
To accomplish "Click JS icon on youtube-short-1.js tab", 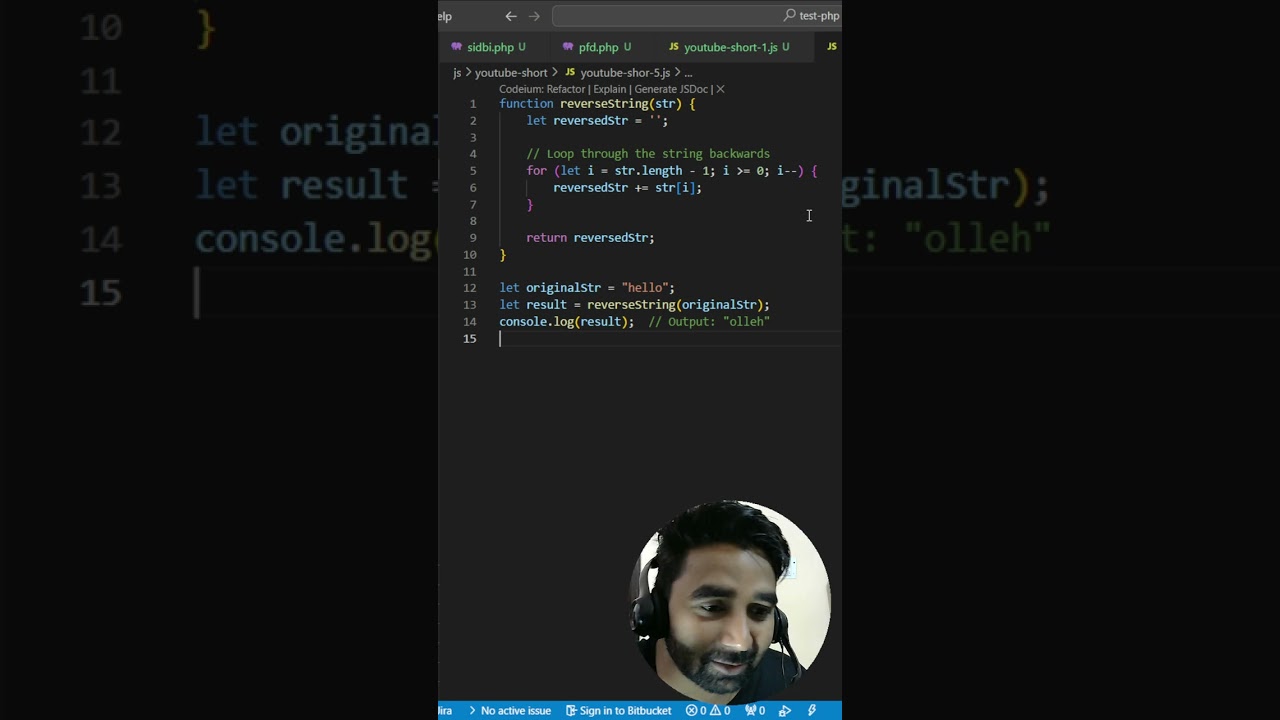I will 674,47.
